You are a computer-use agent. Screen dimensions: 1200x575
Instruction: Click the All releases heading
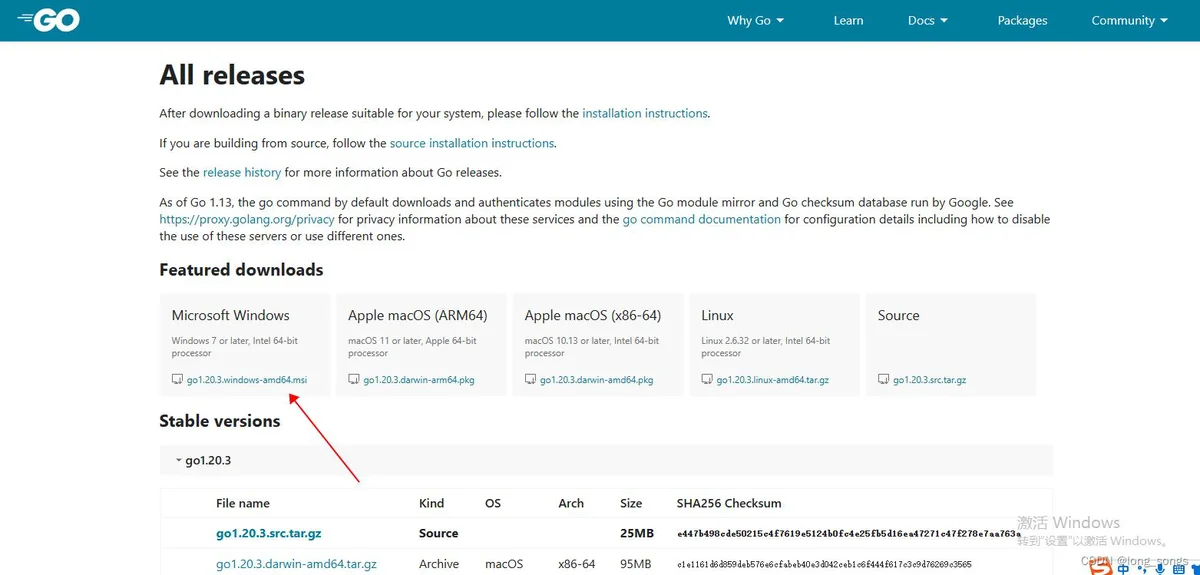click(232, 75)
